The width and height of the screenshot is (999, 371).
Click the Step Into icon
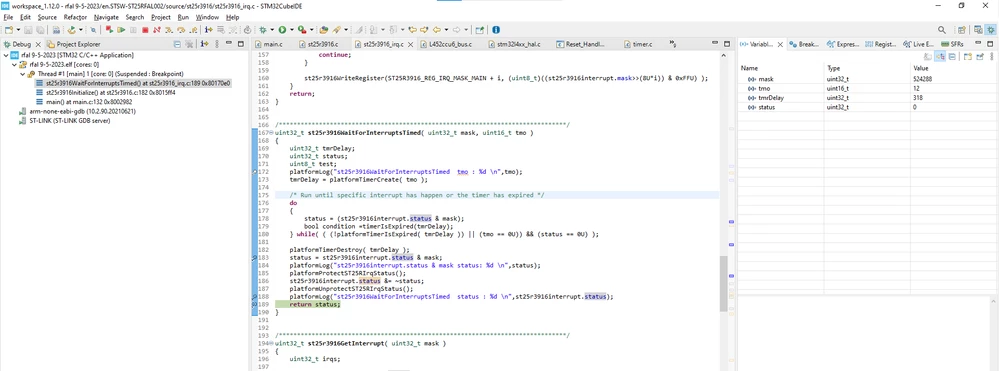[x=169, y=29]
